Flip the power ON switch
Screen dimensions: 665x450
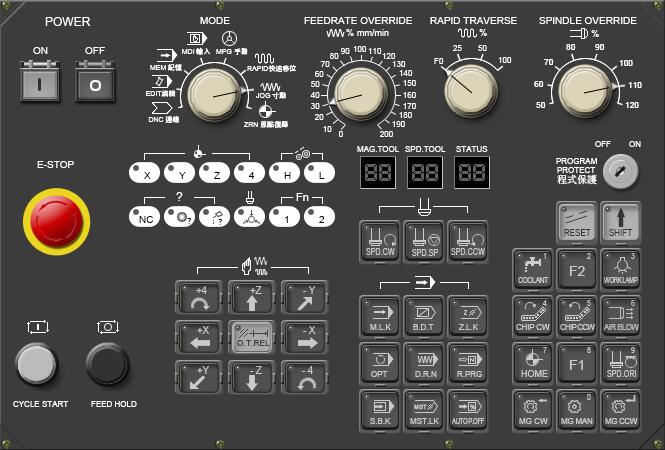coord(41,84)
